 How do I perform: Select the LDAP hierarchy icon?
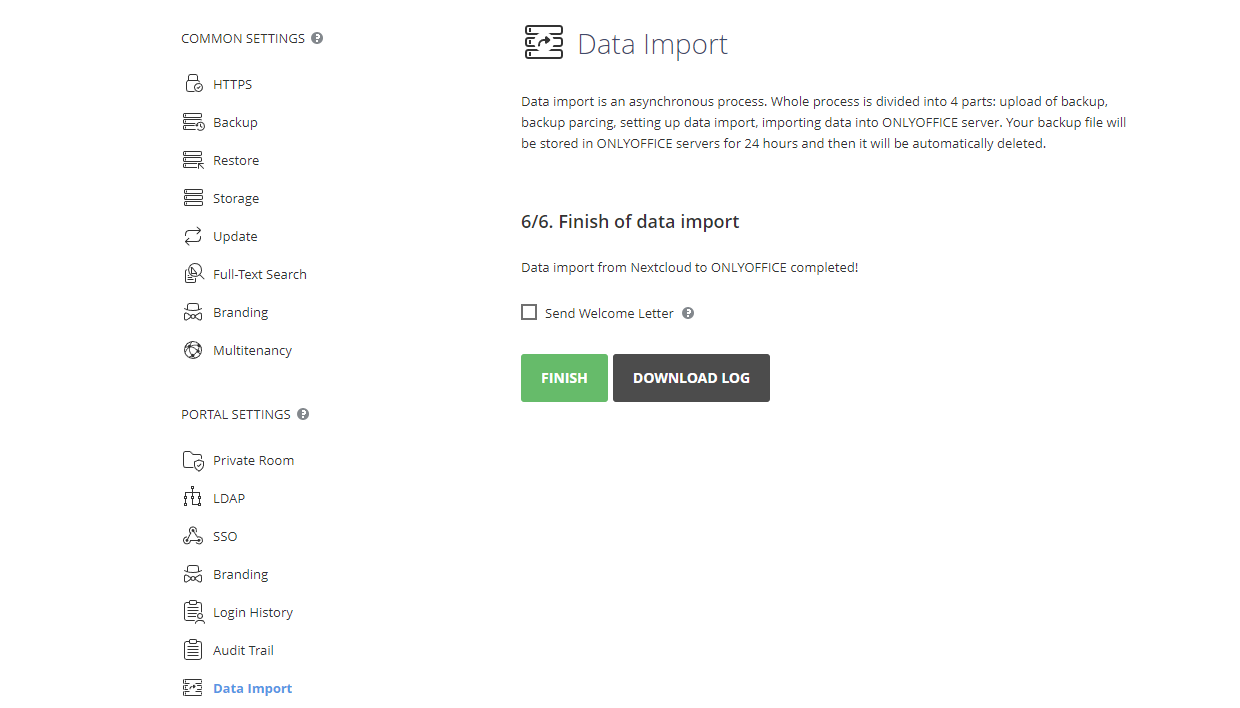point(193,497)
